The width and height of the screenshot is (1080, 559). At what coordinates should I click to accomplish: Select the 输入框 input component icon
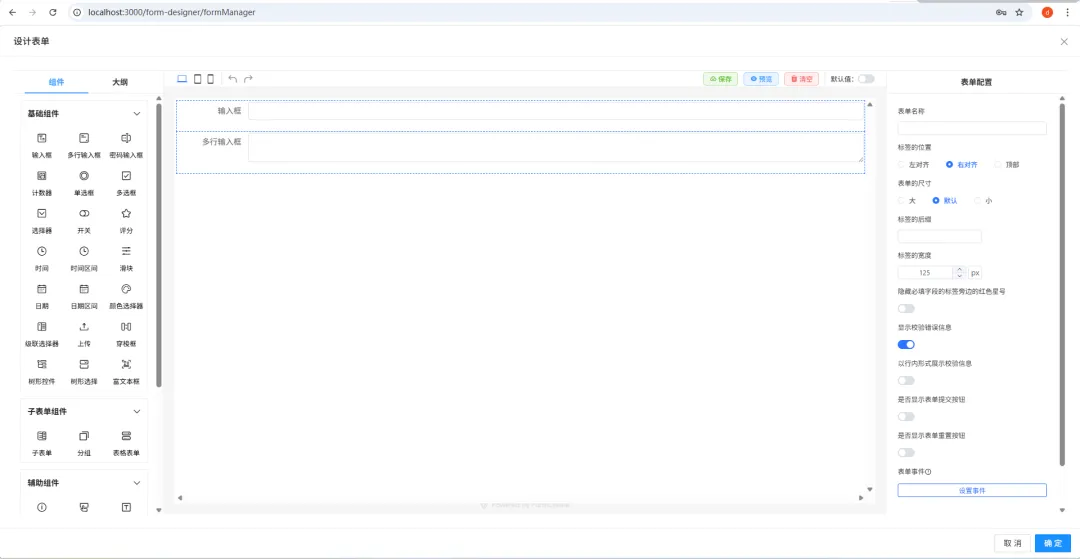point(41,138)
